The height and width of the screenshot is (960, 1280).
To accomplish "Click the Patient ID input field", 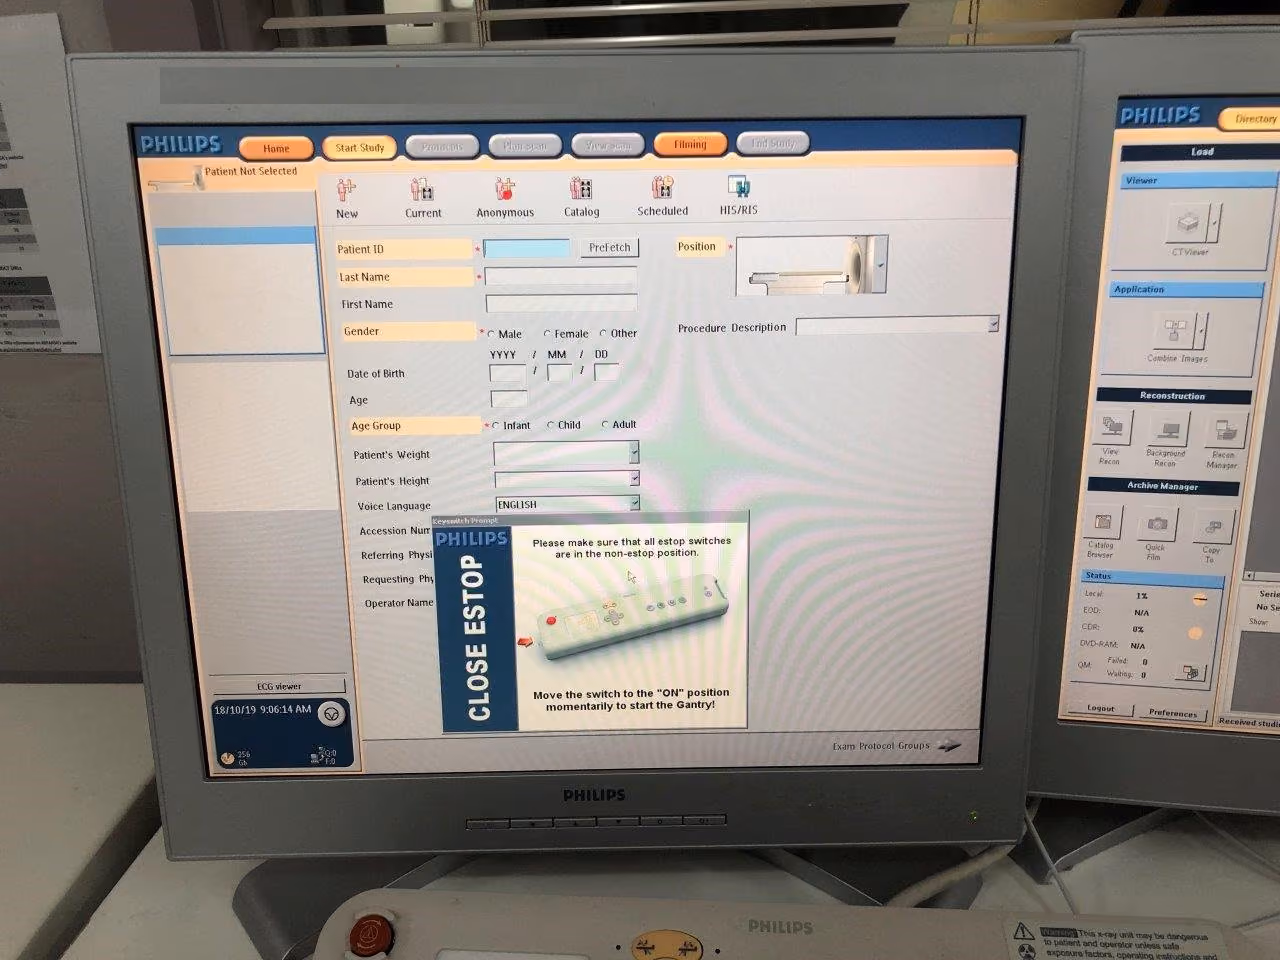I will click(526, 248).
